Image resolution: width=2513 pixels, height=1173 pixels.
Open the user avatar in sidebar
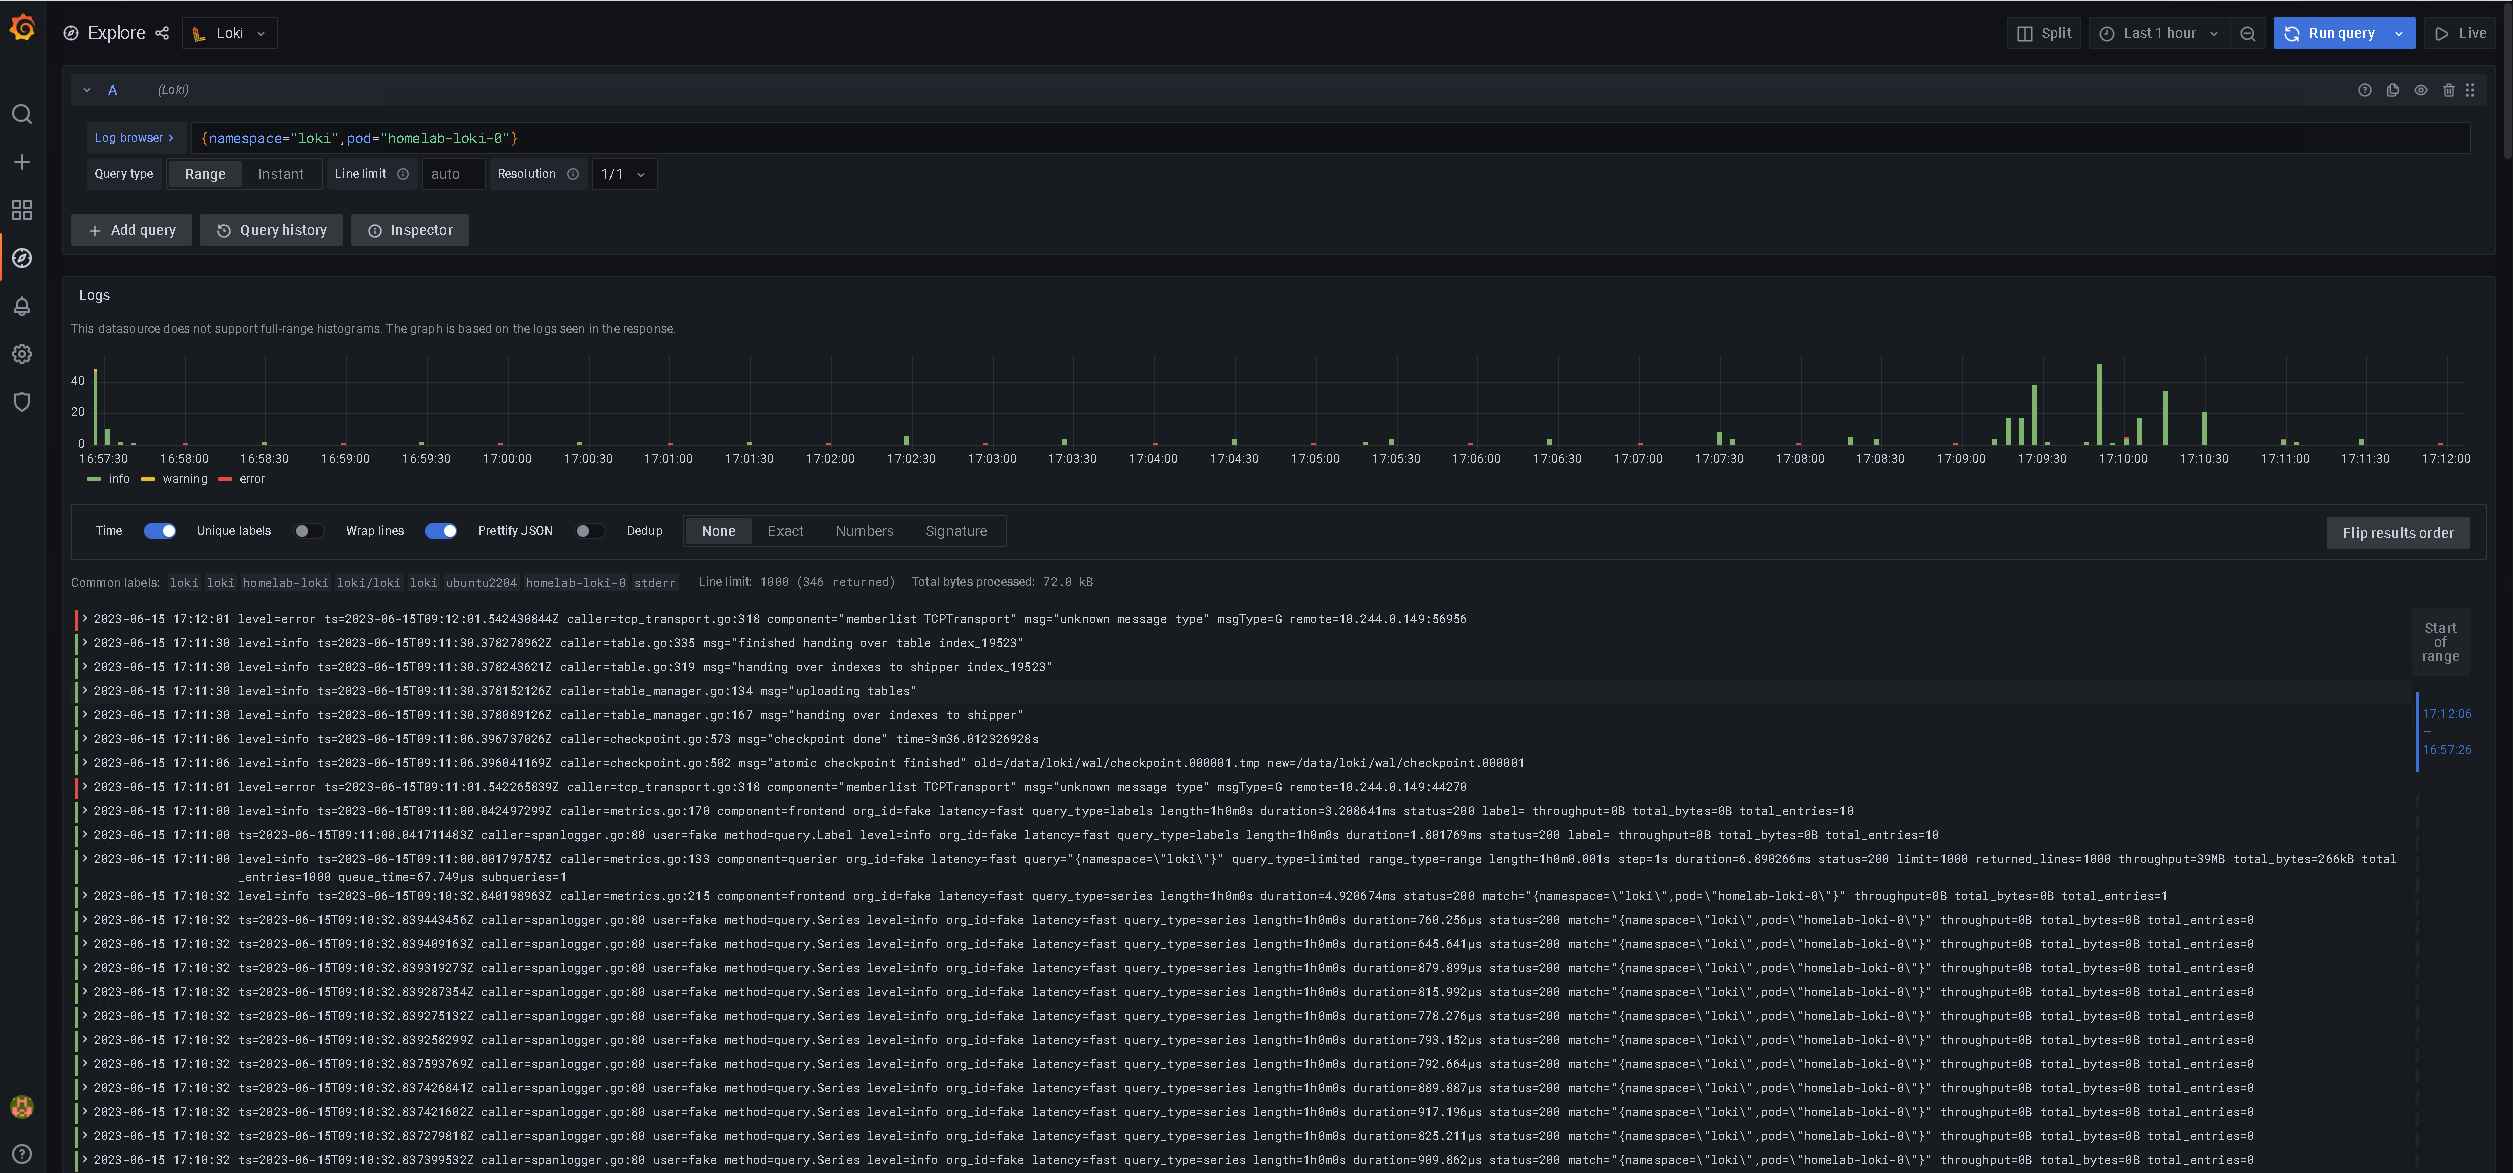pos(22,1107)
